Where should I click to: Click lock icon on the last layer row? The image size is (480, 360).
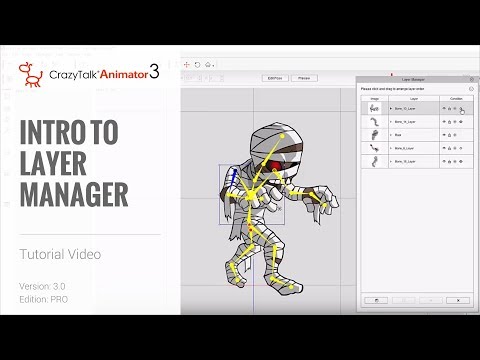click(x=449, y=161)
